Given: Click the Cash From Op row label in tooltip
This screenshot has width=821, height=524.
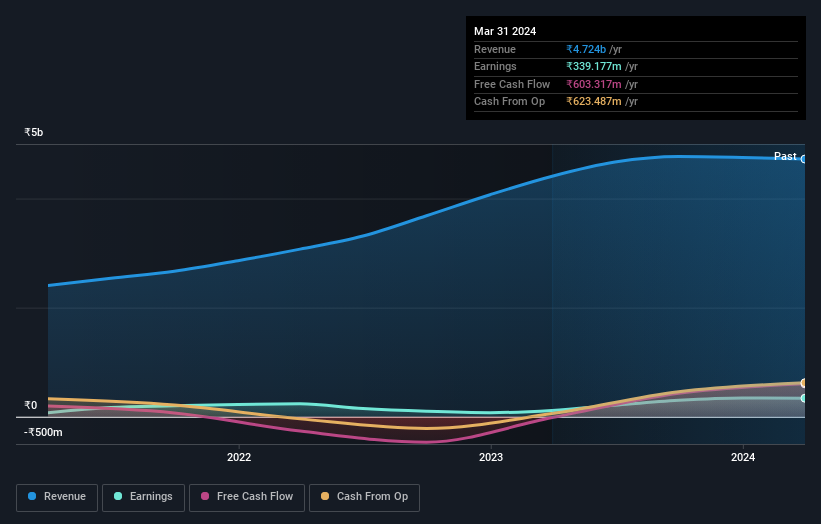Looking at the screenshot, I should [509, 102].
